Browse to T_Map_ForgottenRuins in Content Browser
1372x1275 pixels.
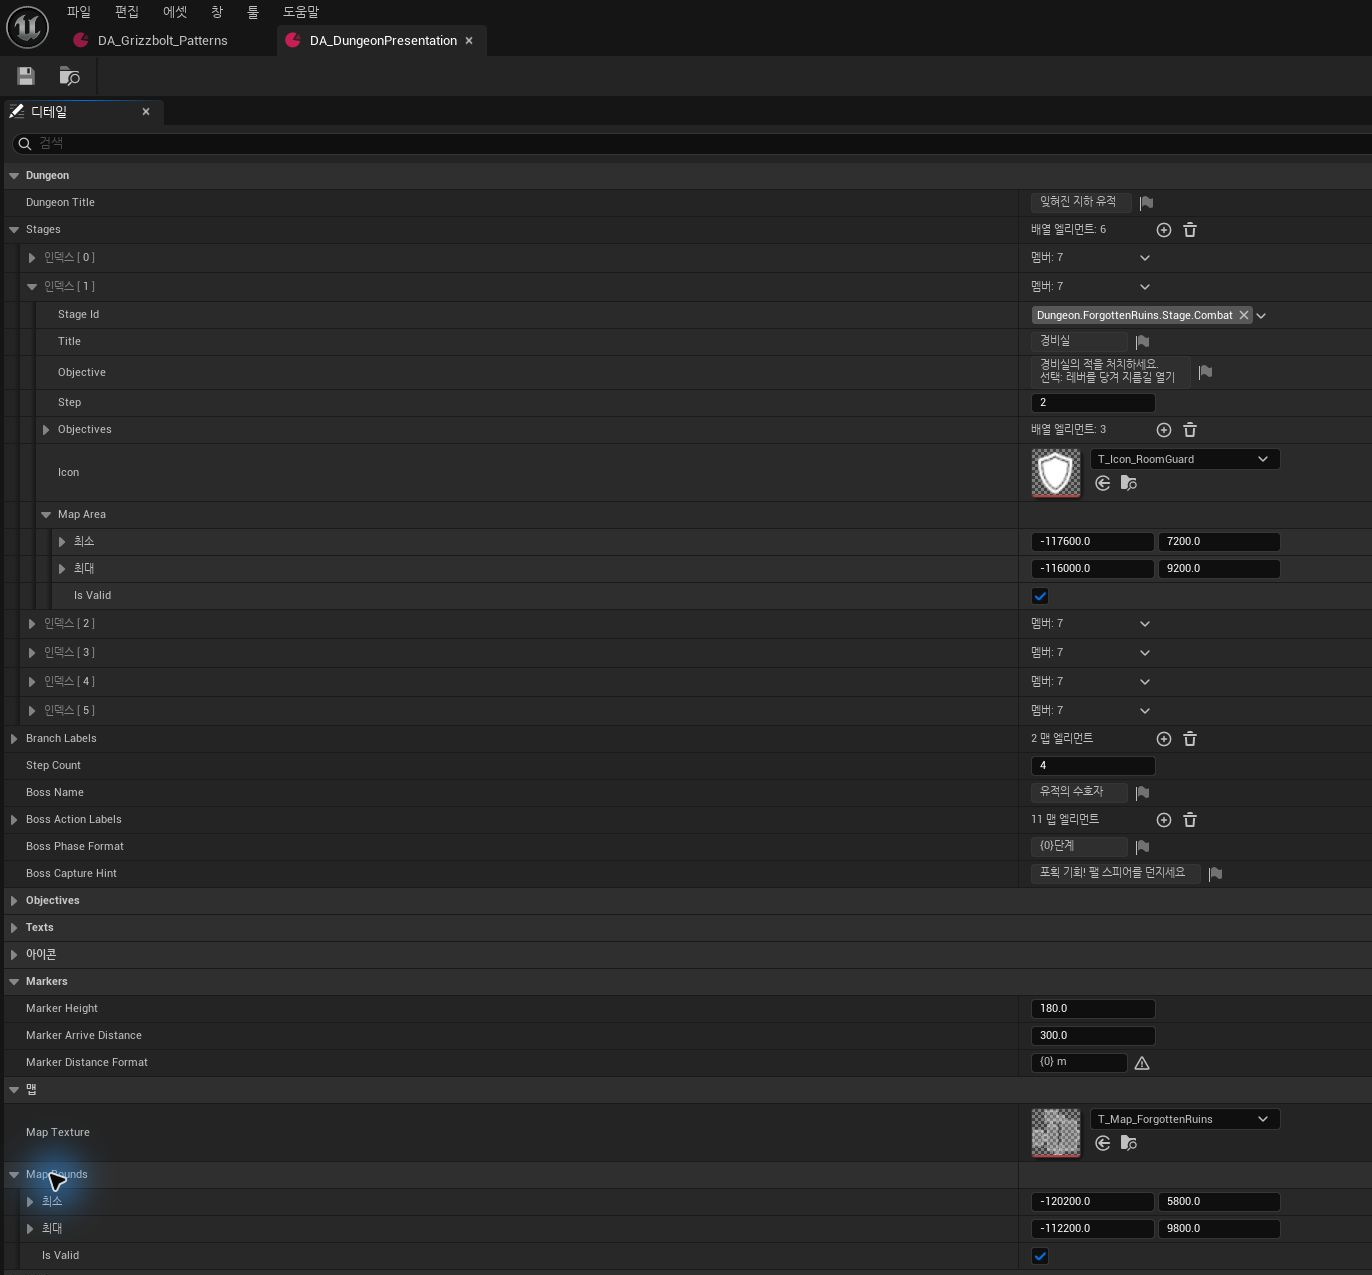1129,1143
